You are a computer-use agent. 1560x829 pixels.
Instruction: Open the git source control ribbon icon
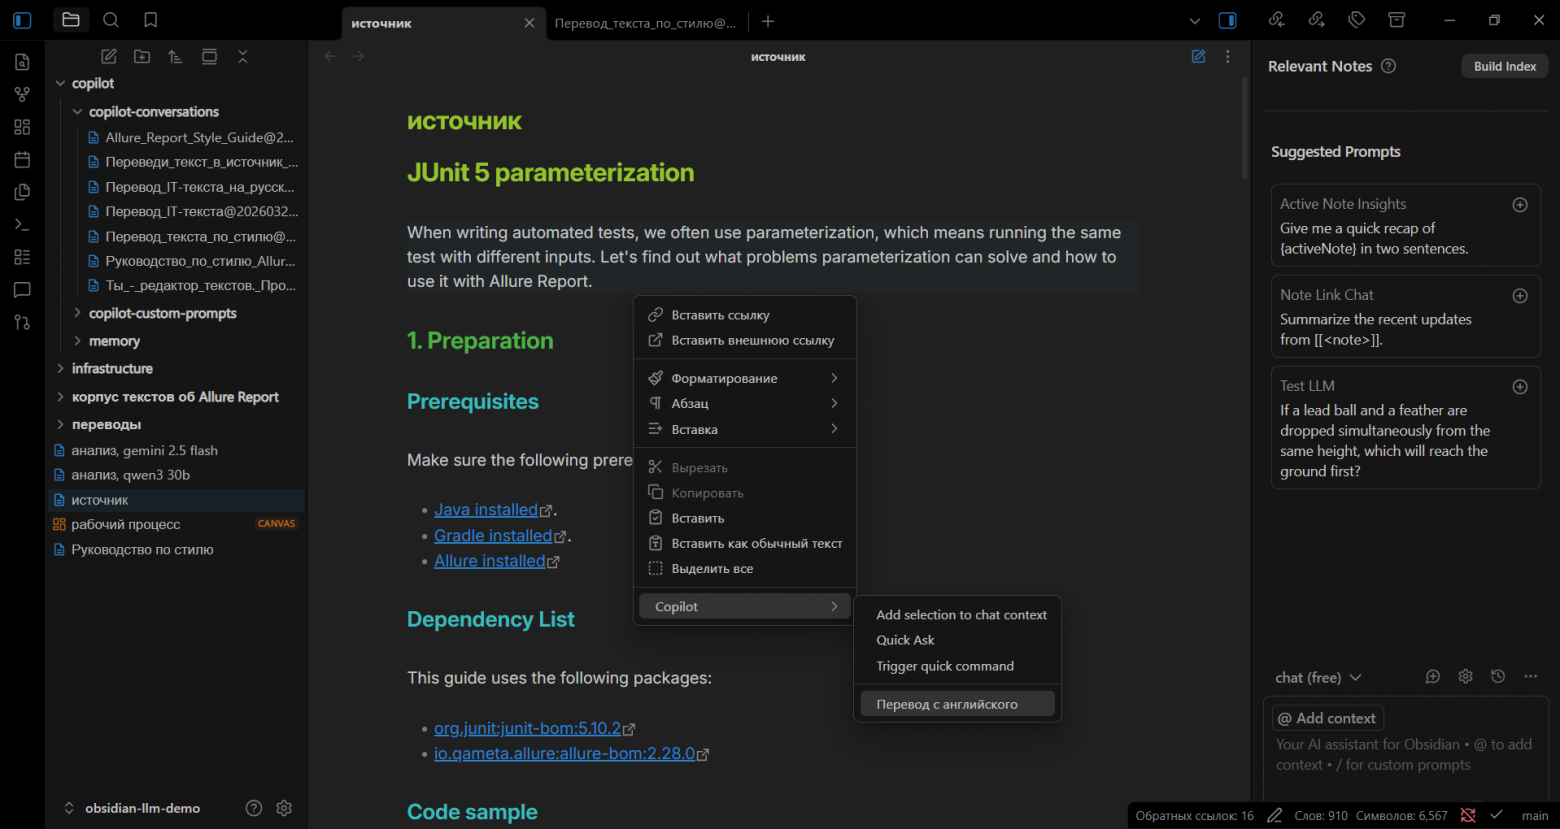(x=22, y=322)
